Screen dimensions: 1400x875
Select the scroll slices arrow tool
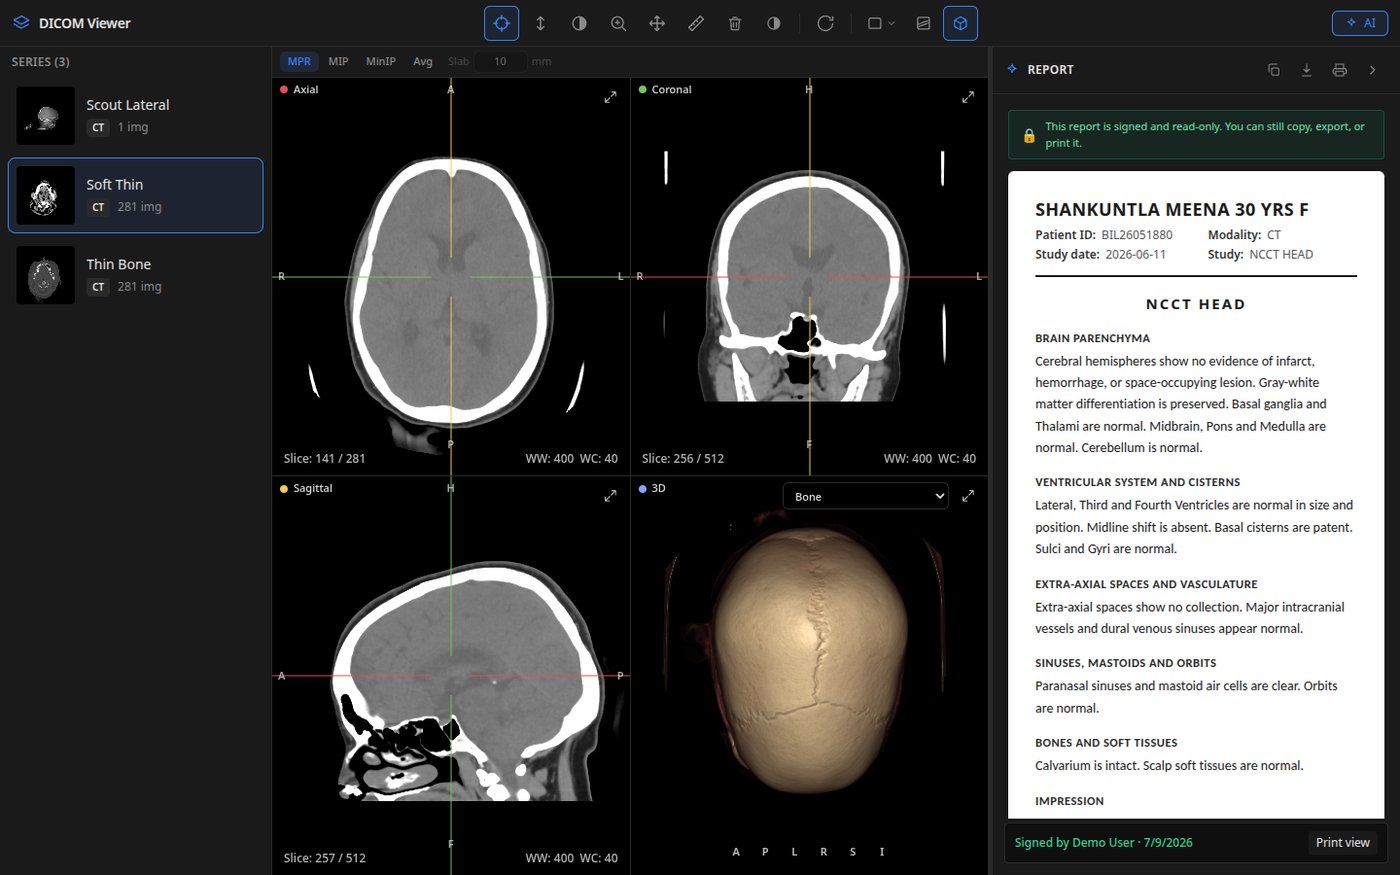540,23
